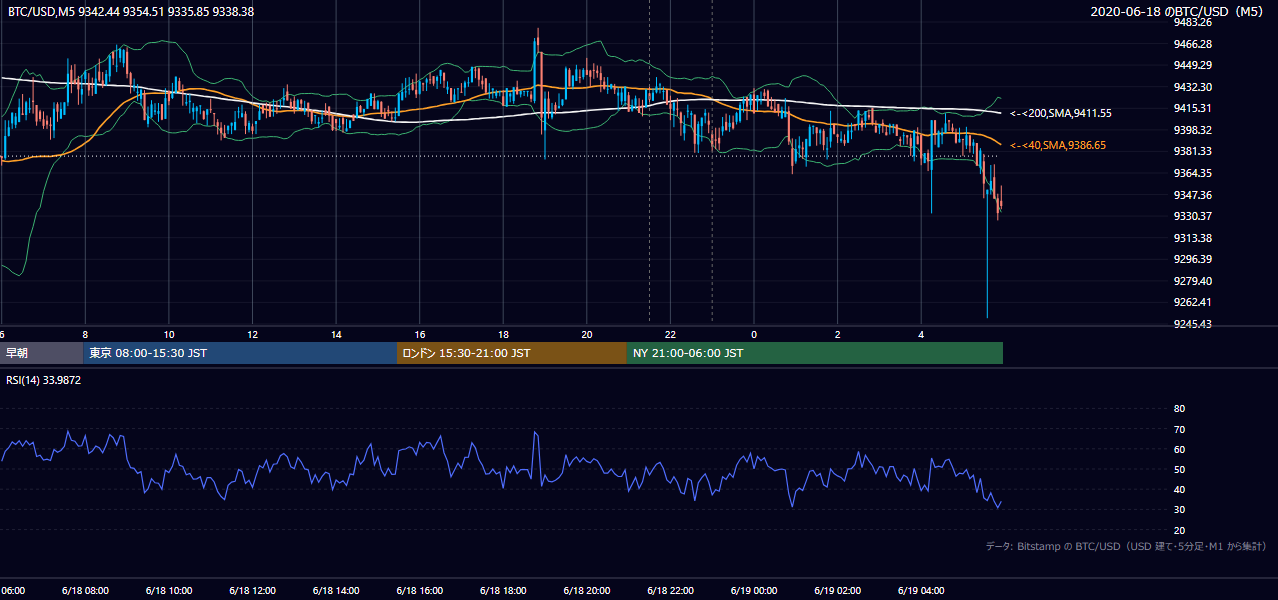Click the bottom date label 6/18 14:00
Image resolution: width=1278 pixels, height=600 pixels.
pos(335,590)
